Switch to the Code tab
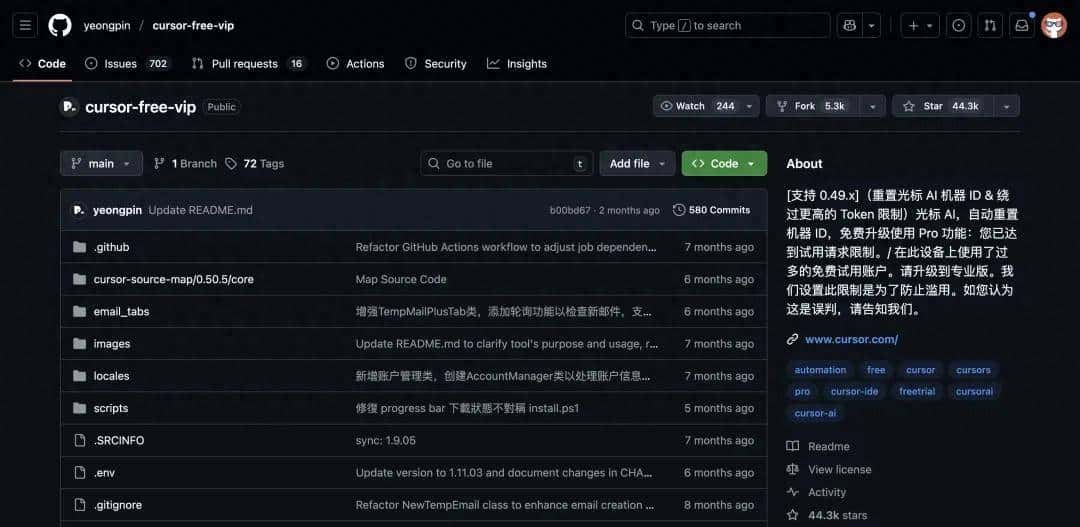The height and width of the screenshot is (527, 1080). click(43, 63)
